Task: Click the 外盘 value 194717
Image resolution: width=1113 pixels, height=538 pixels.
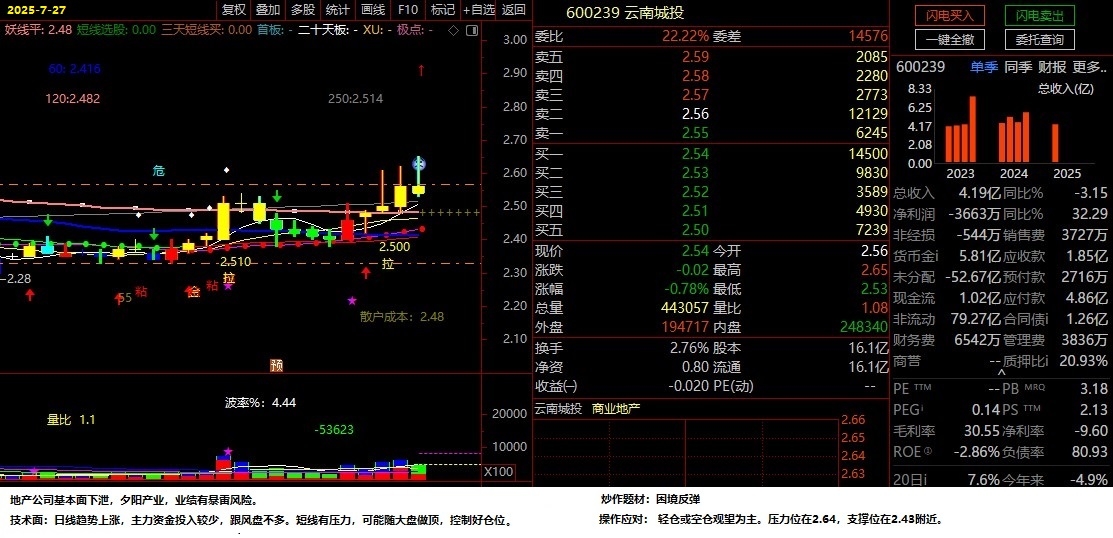Action: click(684, 327)
